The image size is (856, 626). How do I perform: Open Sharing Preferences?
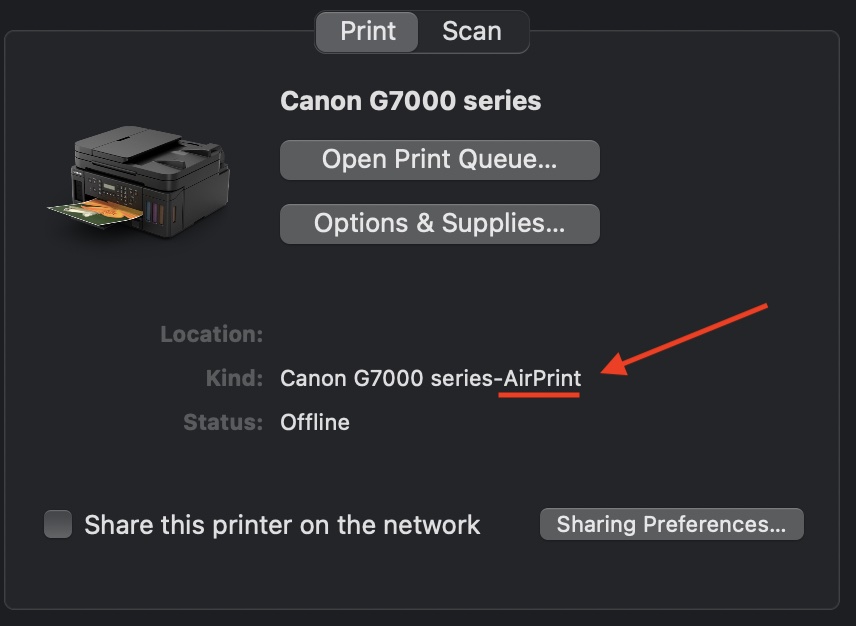[x=671, y=524]
